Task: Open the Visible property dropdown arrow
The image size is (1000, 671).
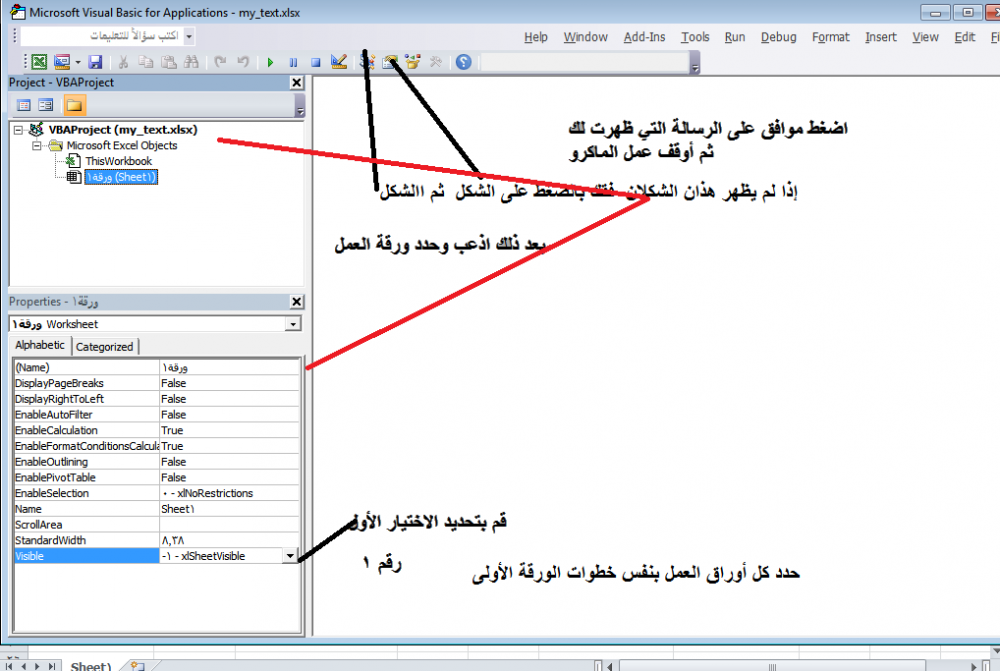Action: tap(290, 556)
